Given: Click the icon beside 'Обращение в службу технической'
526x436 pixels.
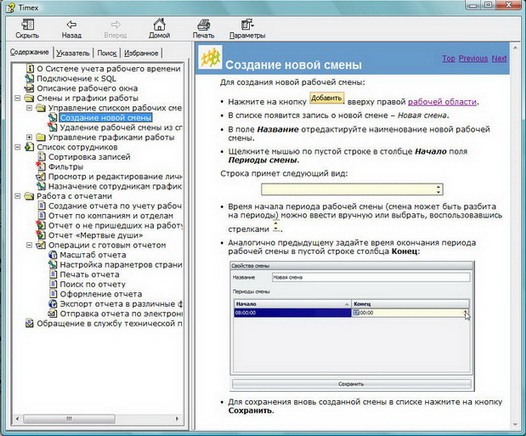Looking at the screenshot, I should pos(30,323).
